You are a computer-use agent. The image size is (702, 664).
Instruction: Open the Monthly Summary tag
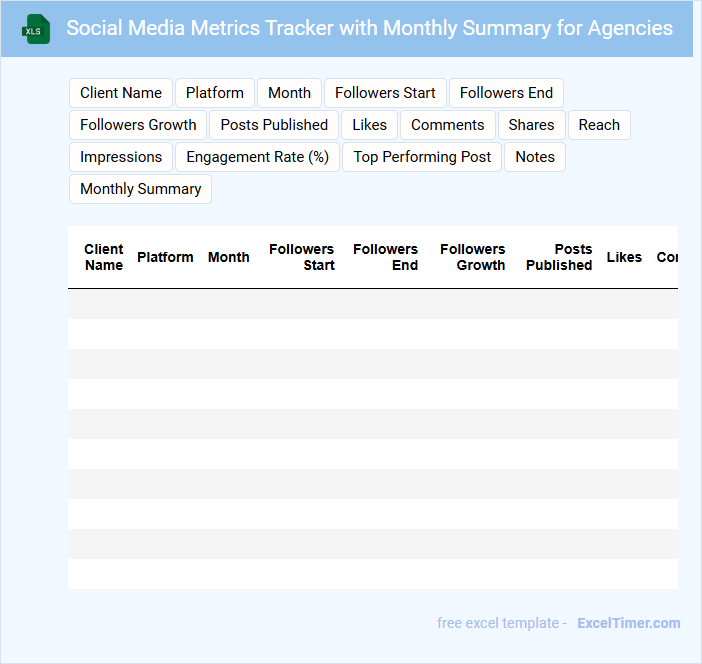(140, 189)
